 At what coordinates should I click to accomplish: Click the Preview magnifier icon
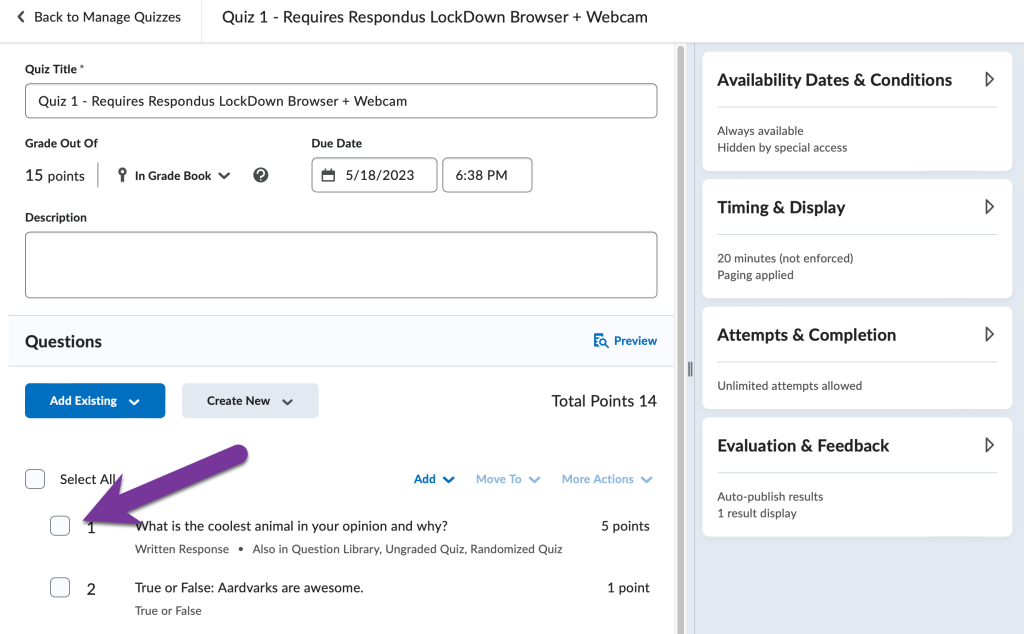(x=601, y=341)
